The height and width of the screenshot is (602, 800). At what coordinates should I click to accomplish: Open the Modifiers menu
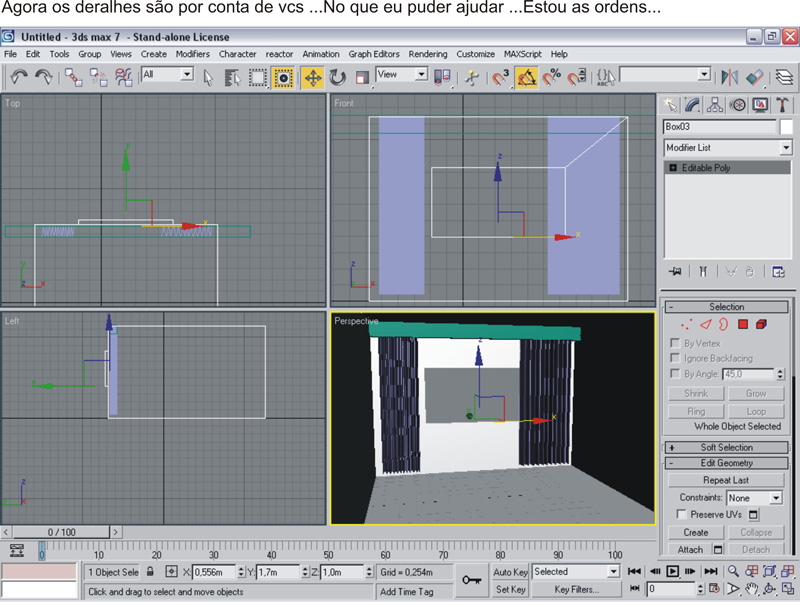192,54
